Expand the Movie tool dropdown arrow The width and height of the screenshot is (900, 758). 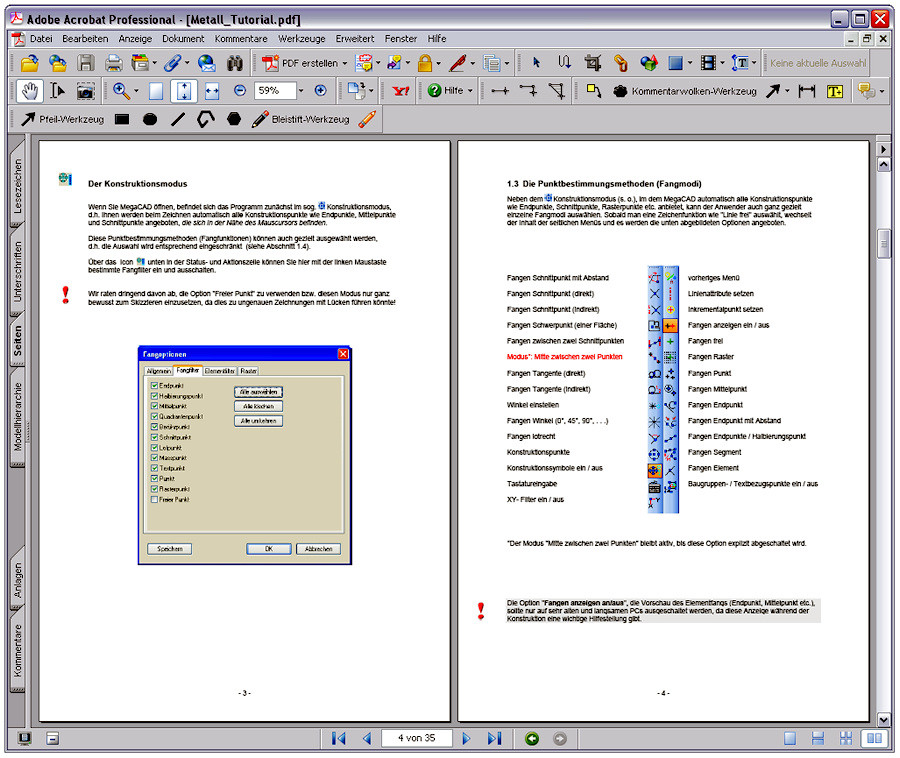tap(723, 64)
